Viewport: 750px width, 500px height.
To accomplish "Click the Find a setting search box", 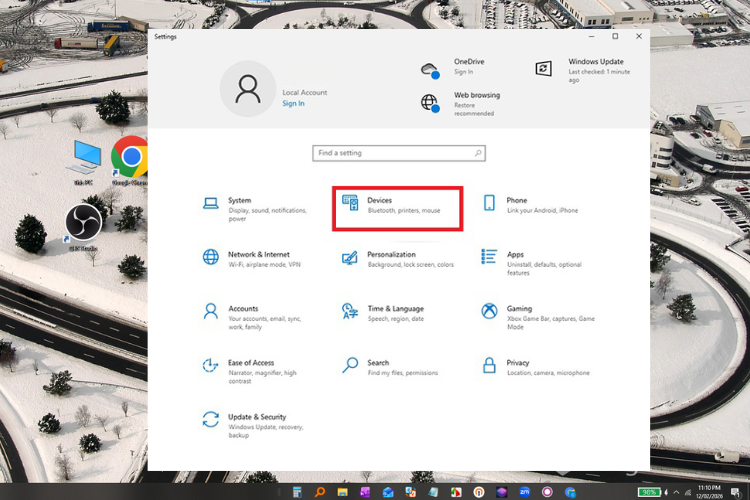I will [x=399, y=153].
